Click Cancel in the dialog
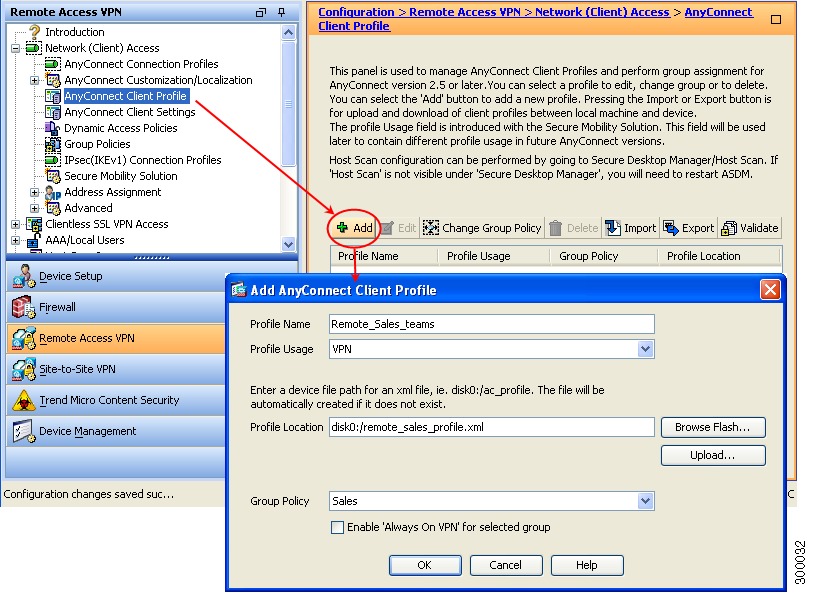 pos(506,565)
